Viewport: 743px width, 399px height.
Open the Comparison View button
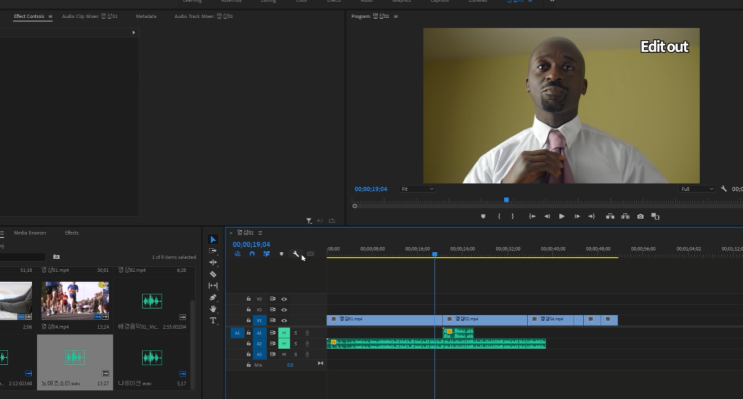pyautogui.click(x=655, y=216)
